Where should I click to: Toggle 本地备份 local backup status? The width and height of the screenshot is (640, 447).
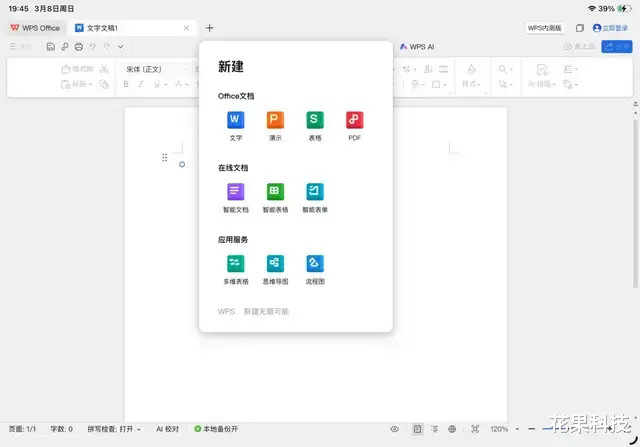pyautogui.click(x=216, y=429)
